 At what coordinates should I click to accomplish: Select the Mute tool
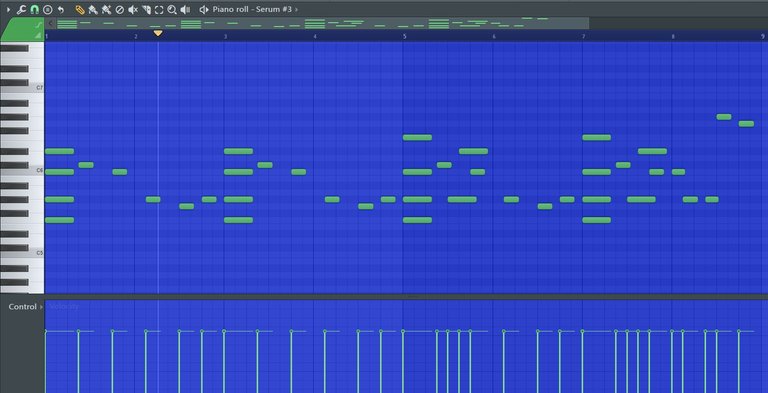pyautogui.click(x=133, y=9)
